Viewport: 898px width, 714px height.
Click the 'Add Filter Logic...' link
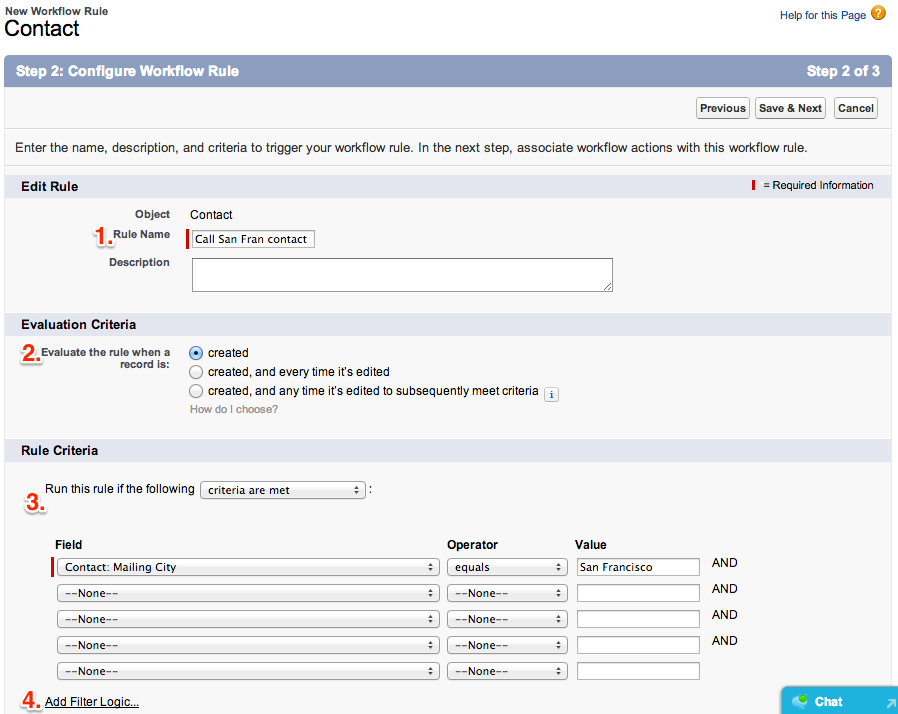pyautogui.click(x=92, y=702)
